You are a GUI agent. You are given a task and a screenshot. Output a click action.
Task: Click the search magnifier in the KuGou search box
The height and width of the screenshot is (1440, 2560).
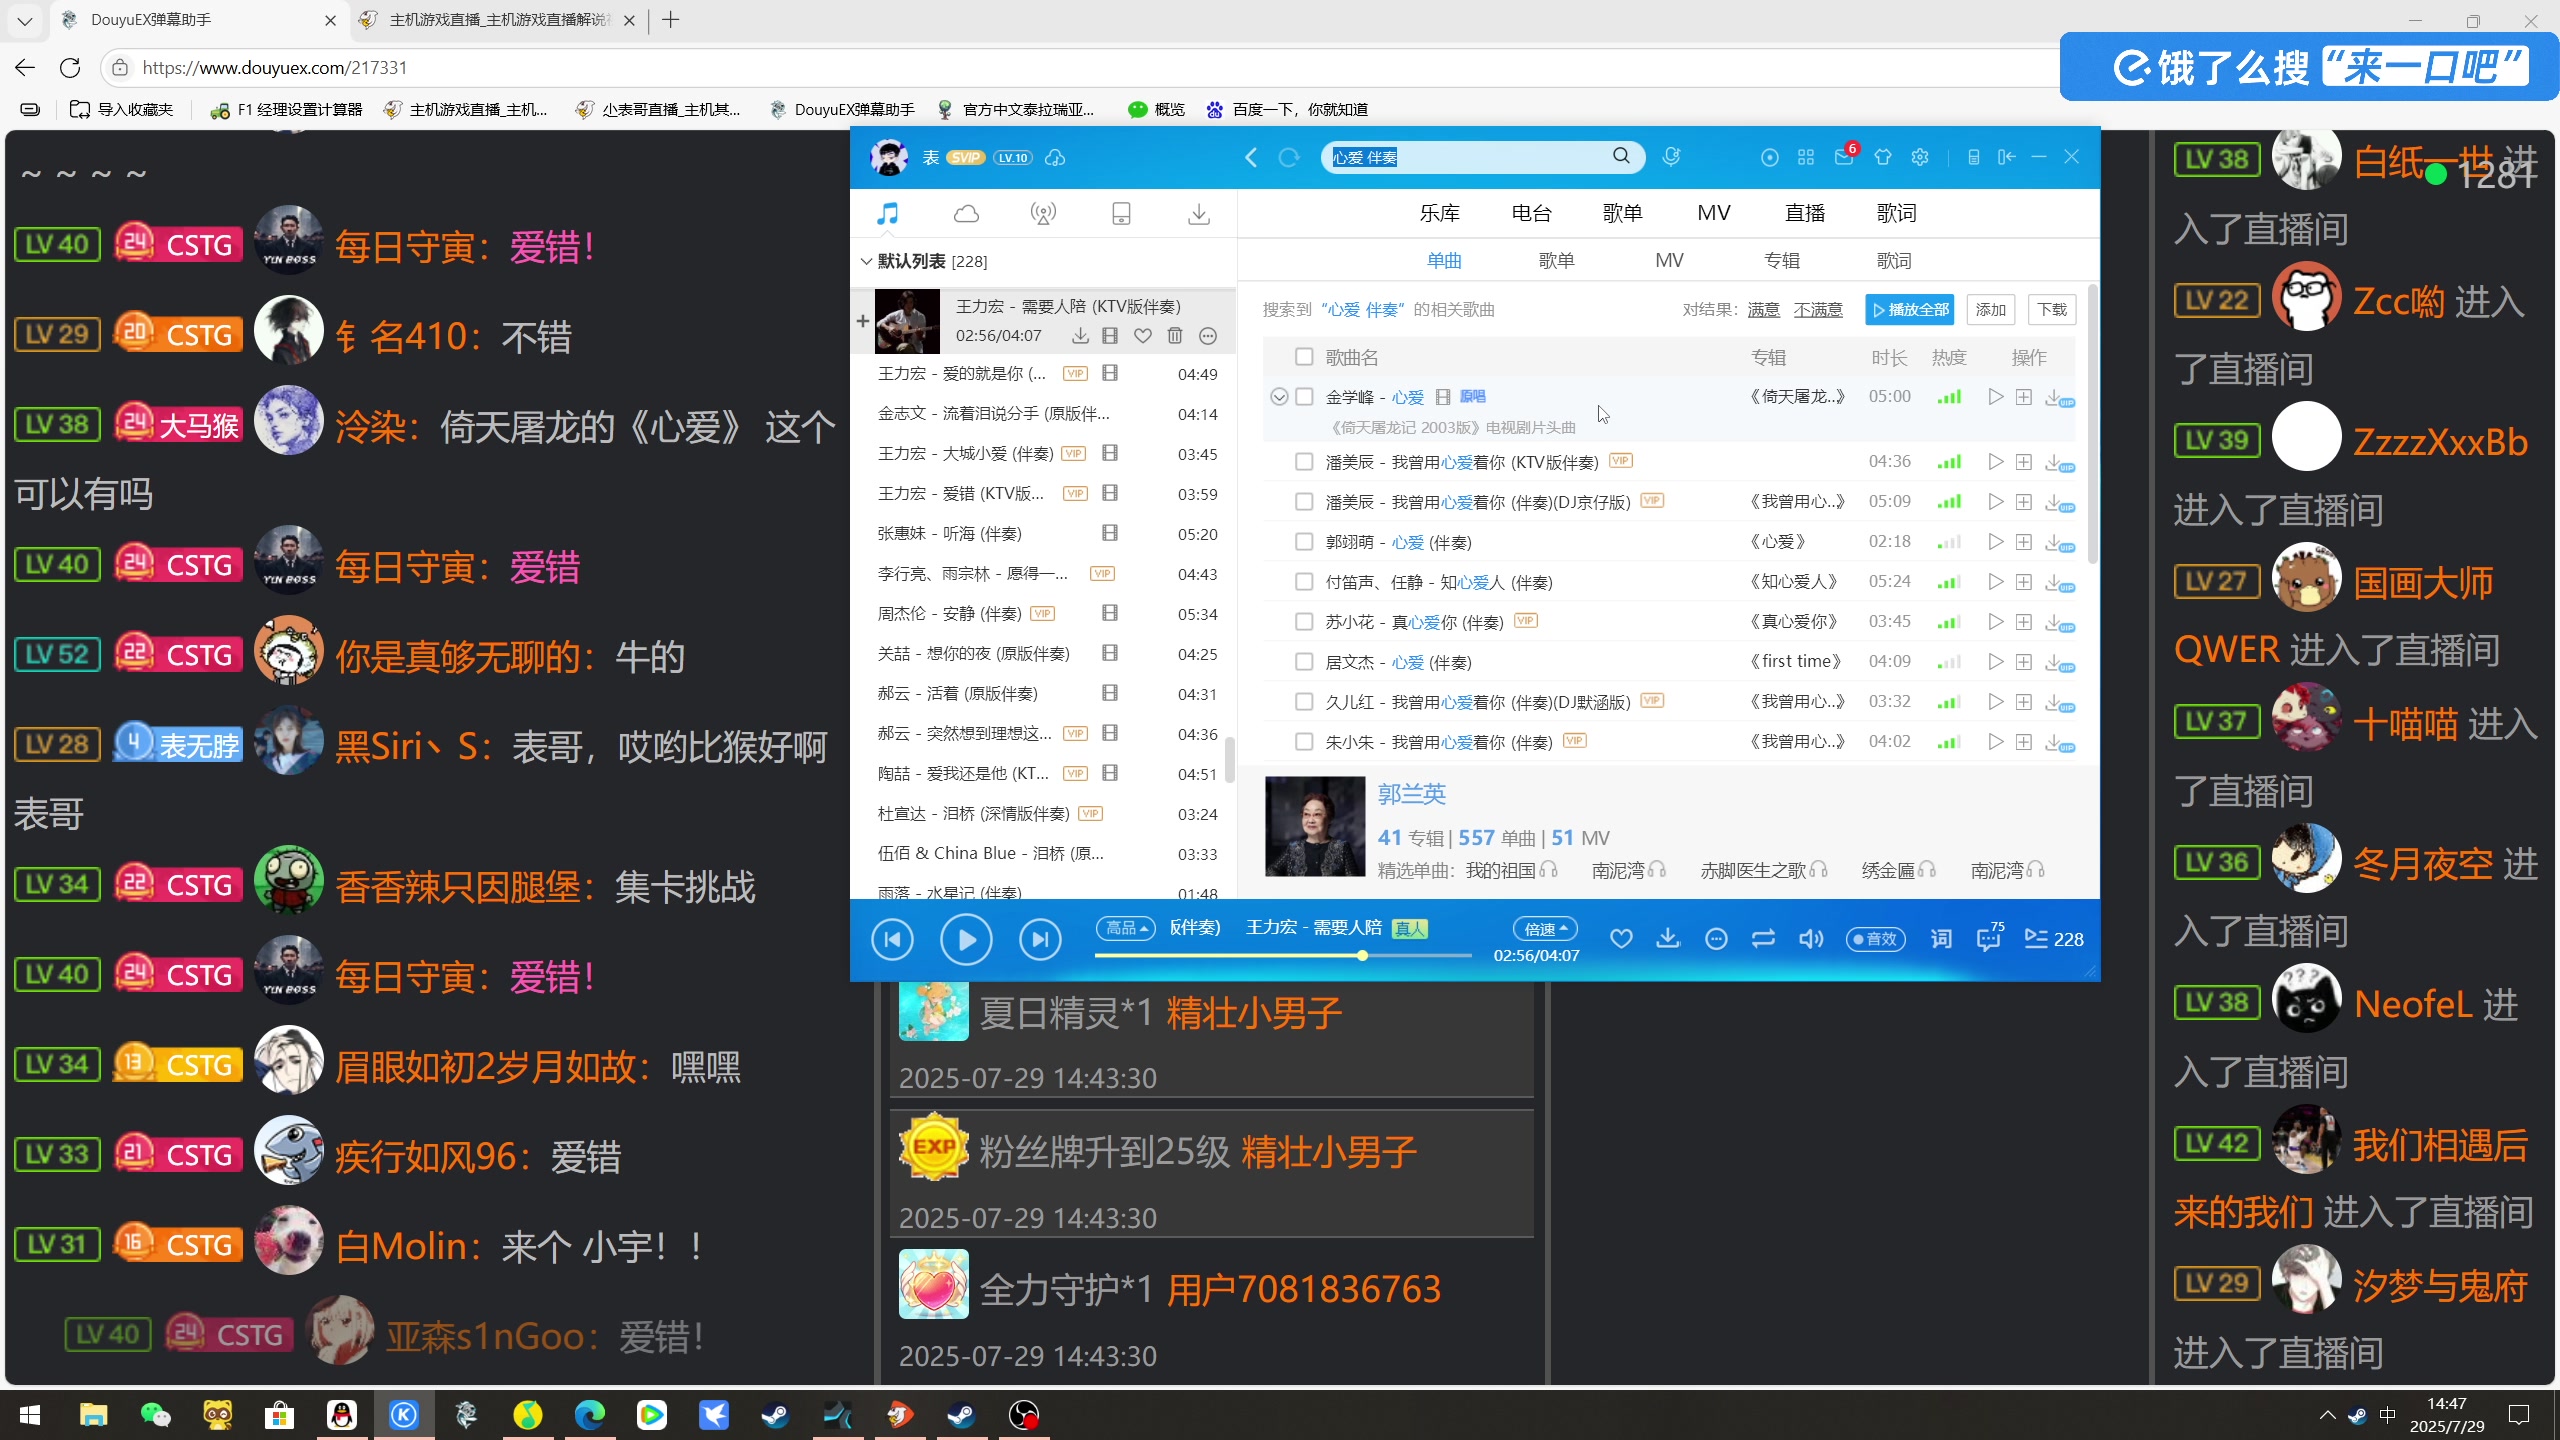tap(1621, 156)
